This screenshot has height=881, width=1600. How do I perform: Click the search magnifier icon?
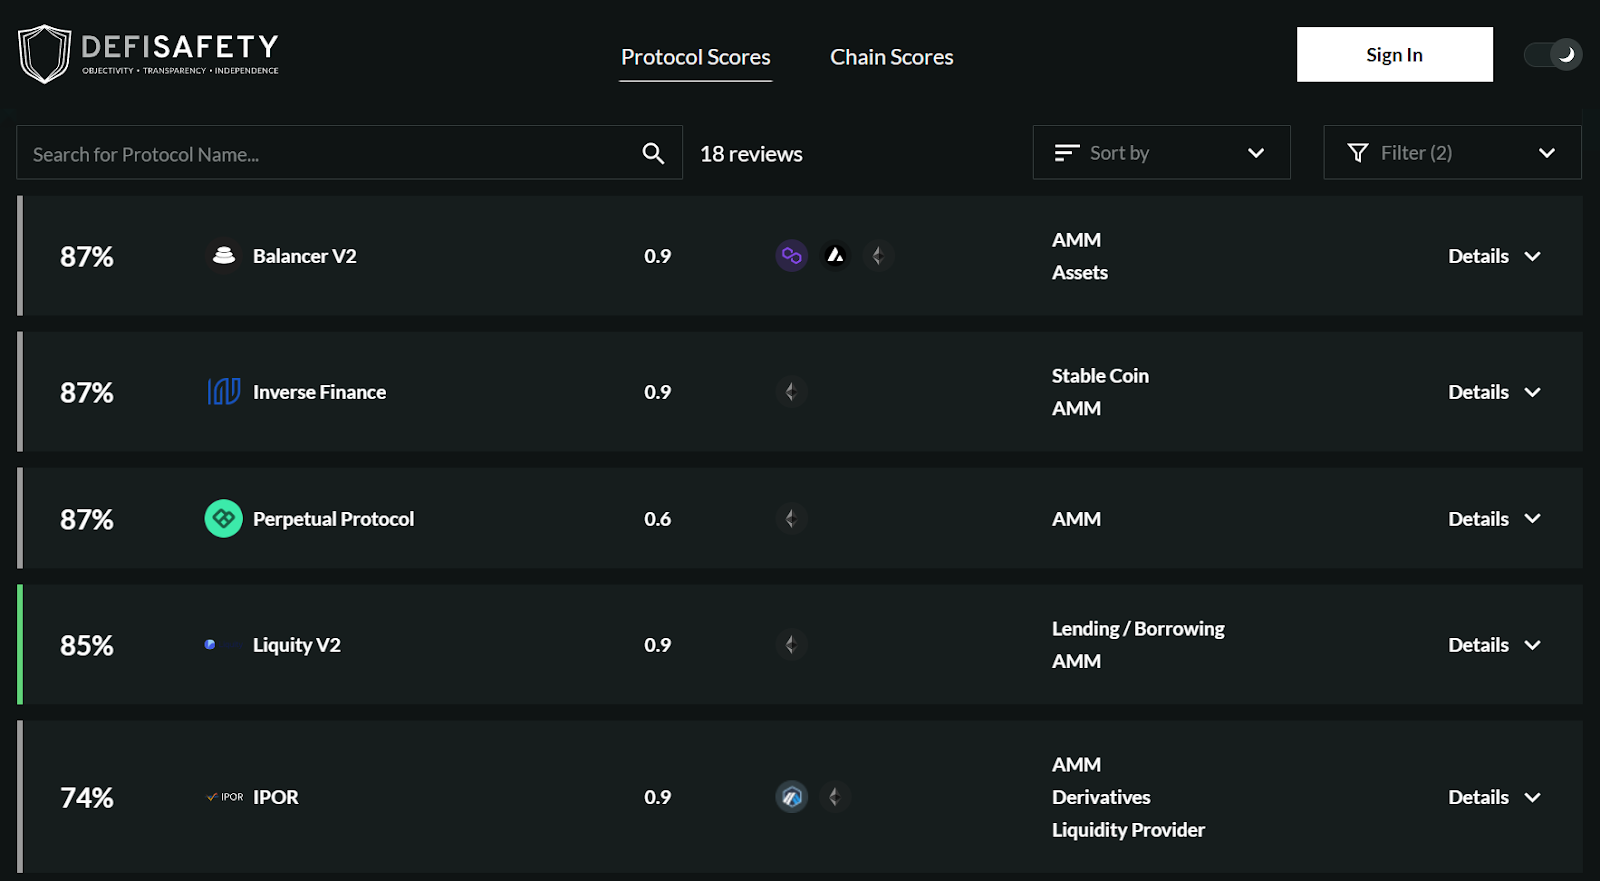(653, 153)
